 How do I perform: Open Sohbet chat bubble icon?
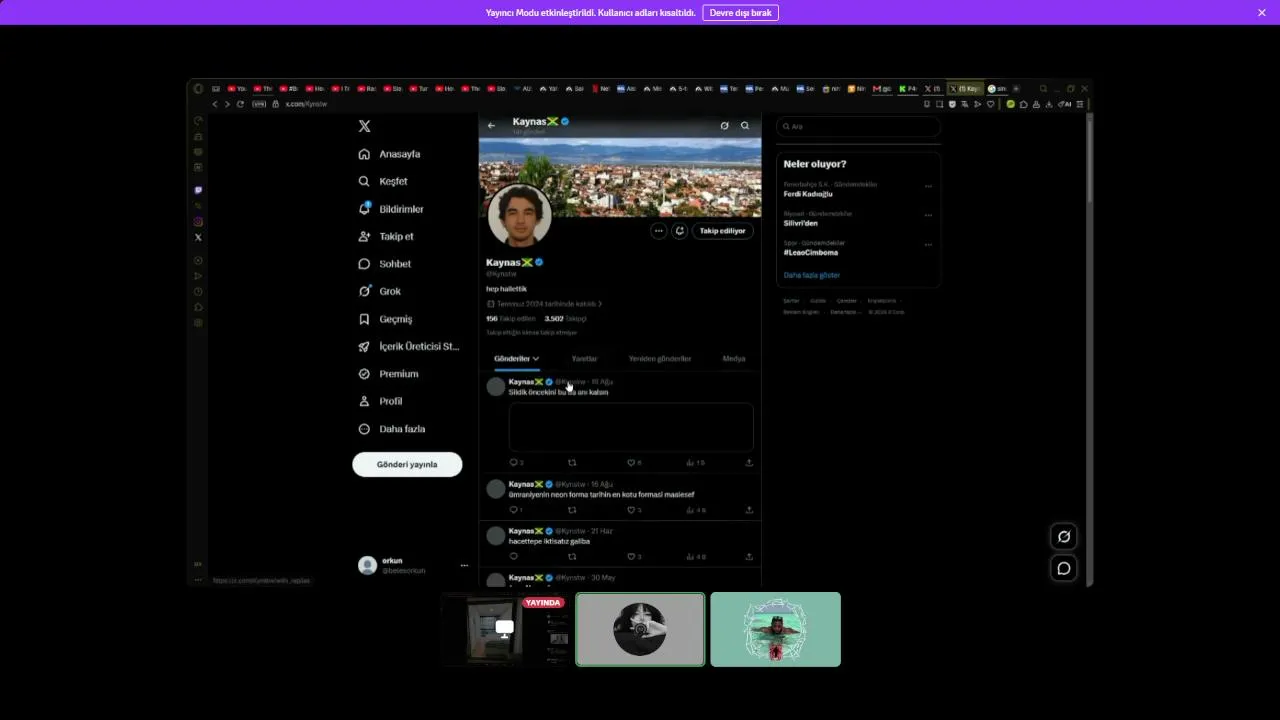[364, 264]
